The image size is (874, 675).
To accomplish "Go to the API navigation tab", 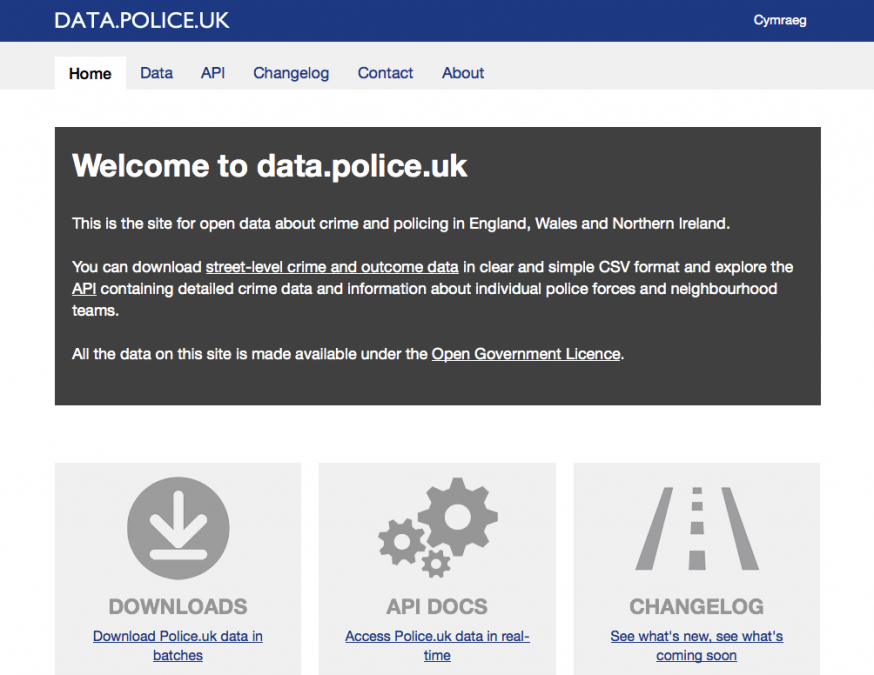I will coord(213,73).
